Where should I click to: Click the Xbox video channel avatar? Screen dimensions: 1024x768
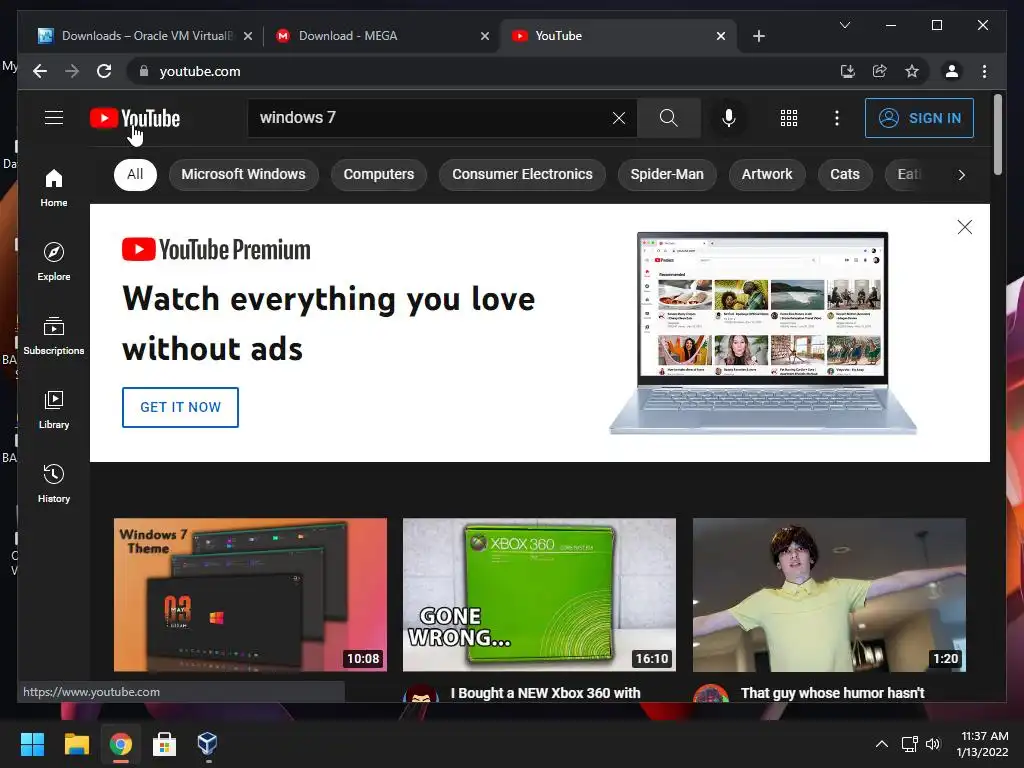tap(421, 694)
